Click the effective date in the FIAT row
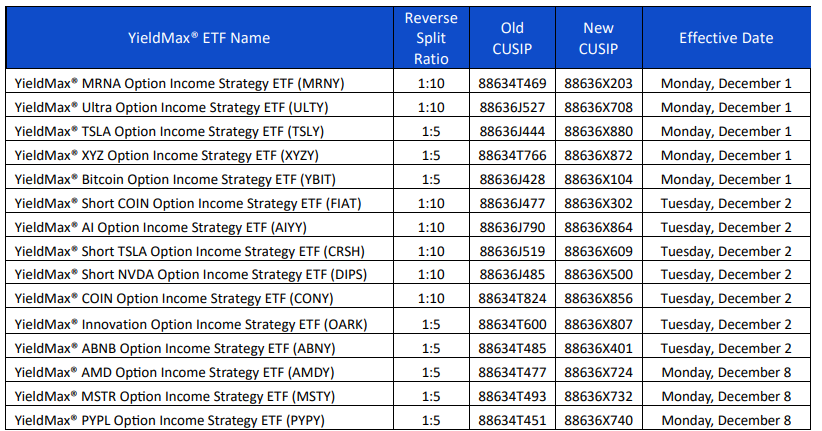The height and width of the screenshot is (431, 822). click(x=726, y=203)
